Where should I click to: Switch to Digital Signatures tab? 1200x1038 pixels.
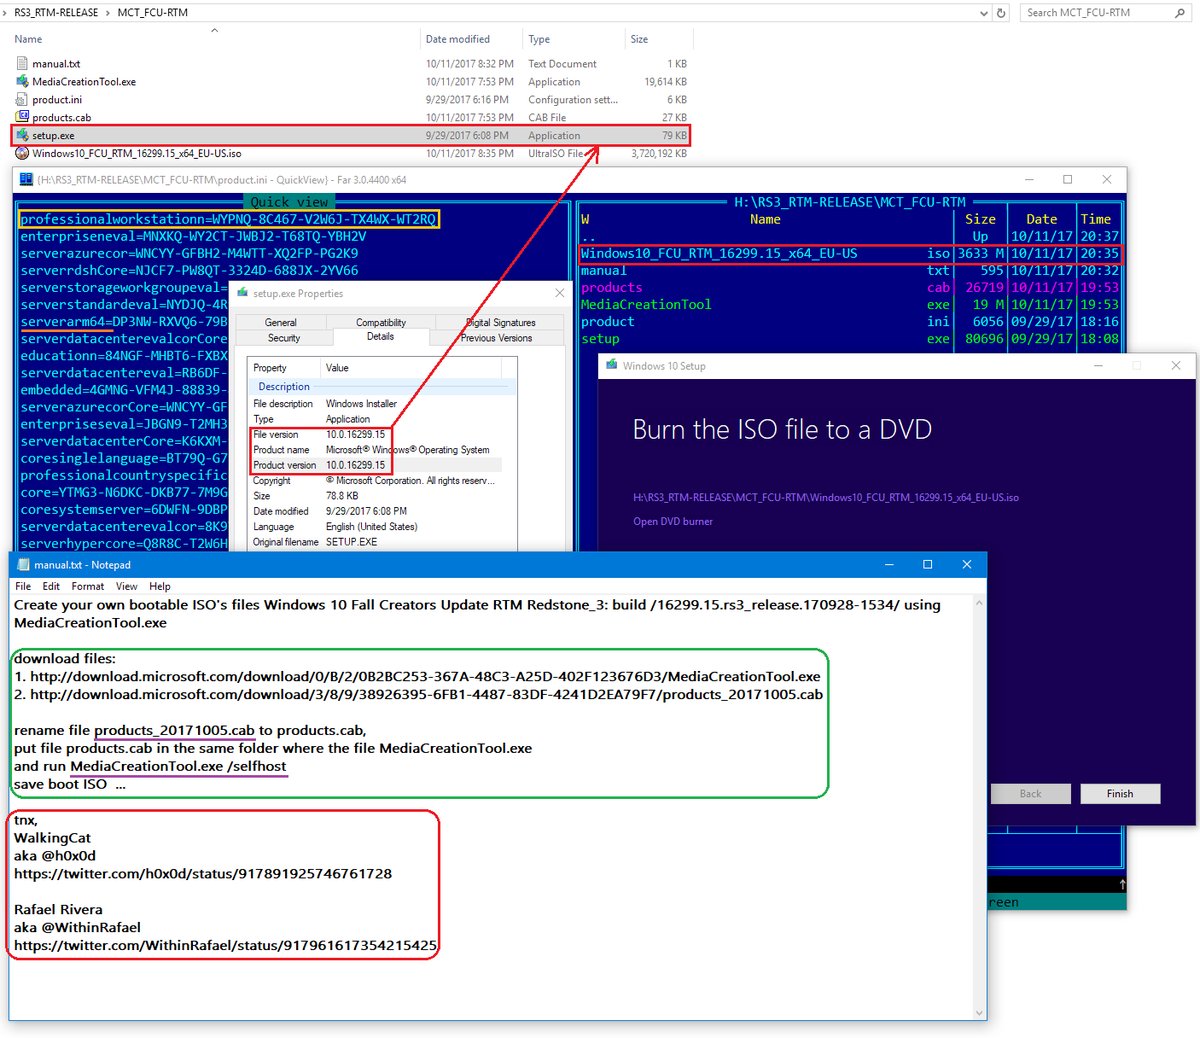pyautogui.click(x=501, y=323)
